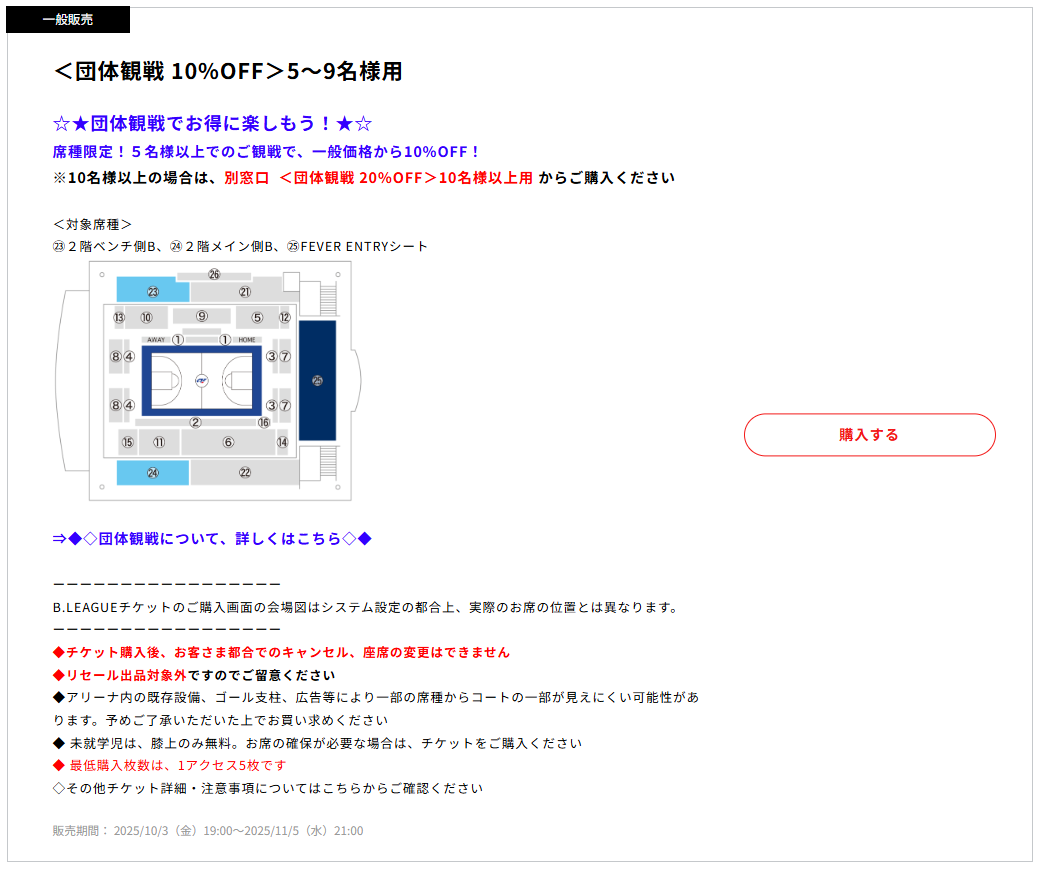The width and height of the screenshot is (1043, 872).
Task: Select light blue seat zone 24 on map
Action: coord(152,472)
